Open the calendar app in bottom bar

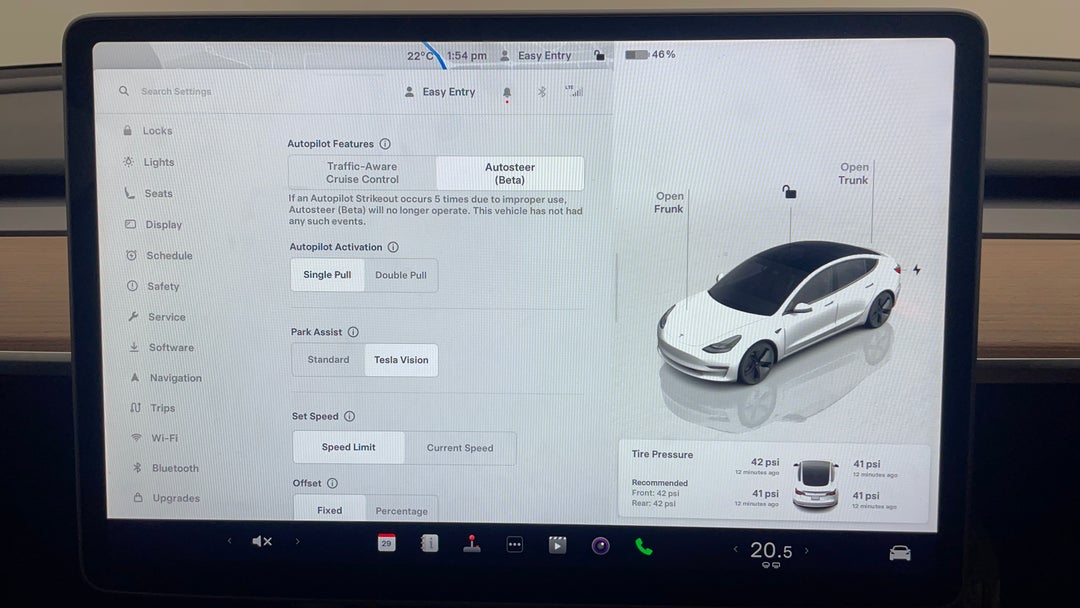(x=386, y=544)
